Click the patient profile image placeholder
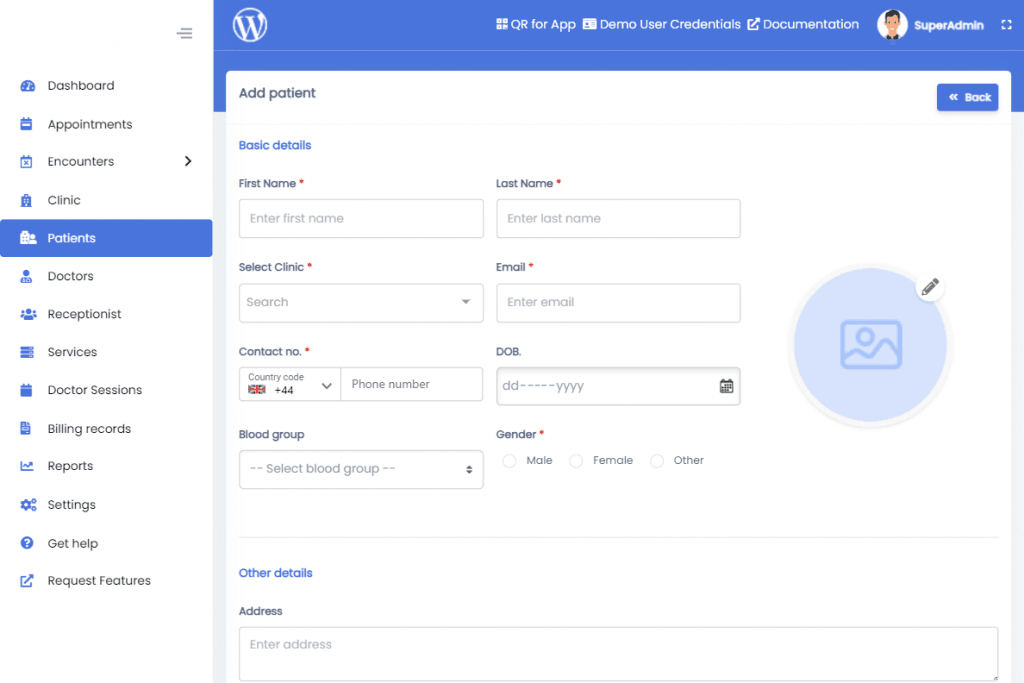The image size is (1024, 683). (x=871, y=345)
